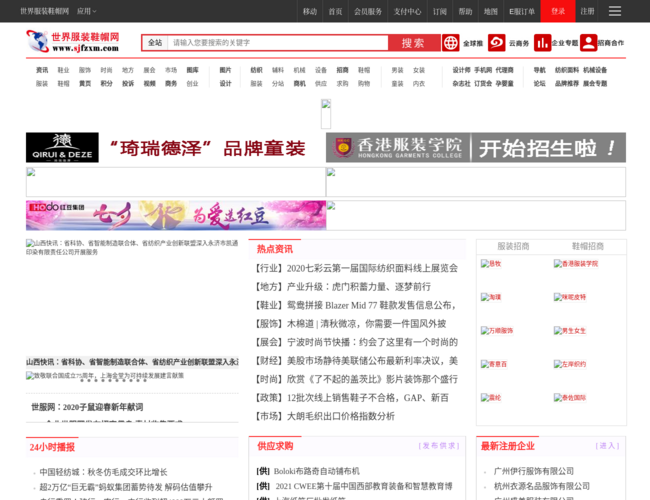The width and height of the screenshot is (650, 500).
Task: Open the 招商合作 person icon
Action: tap(588, 43)
